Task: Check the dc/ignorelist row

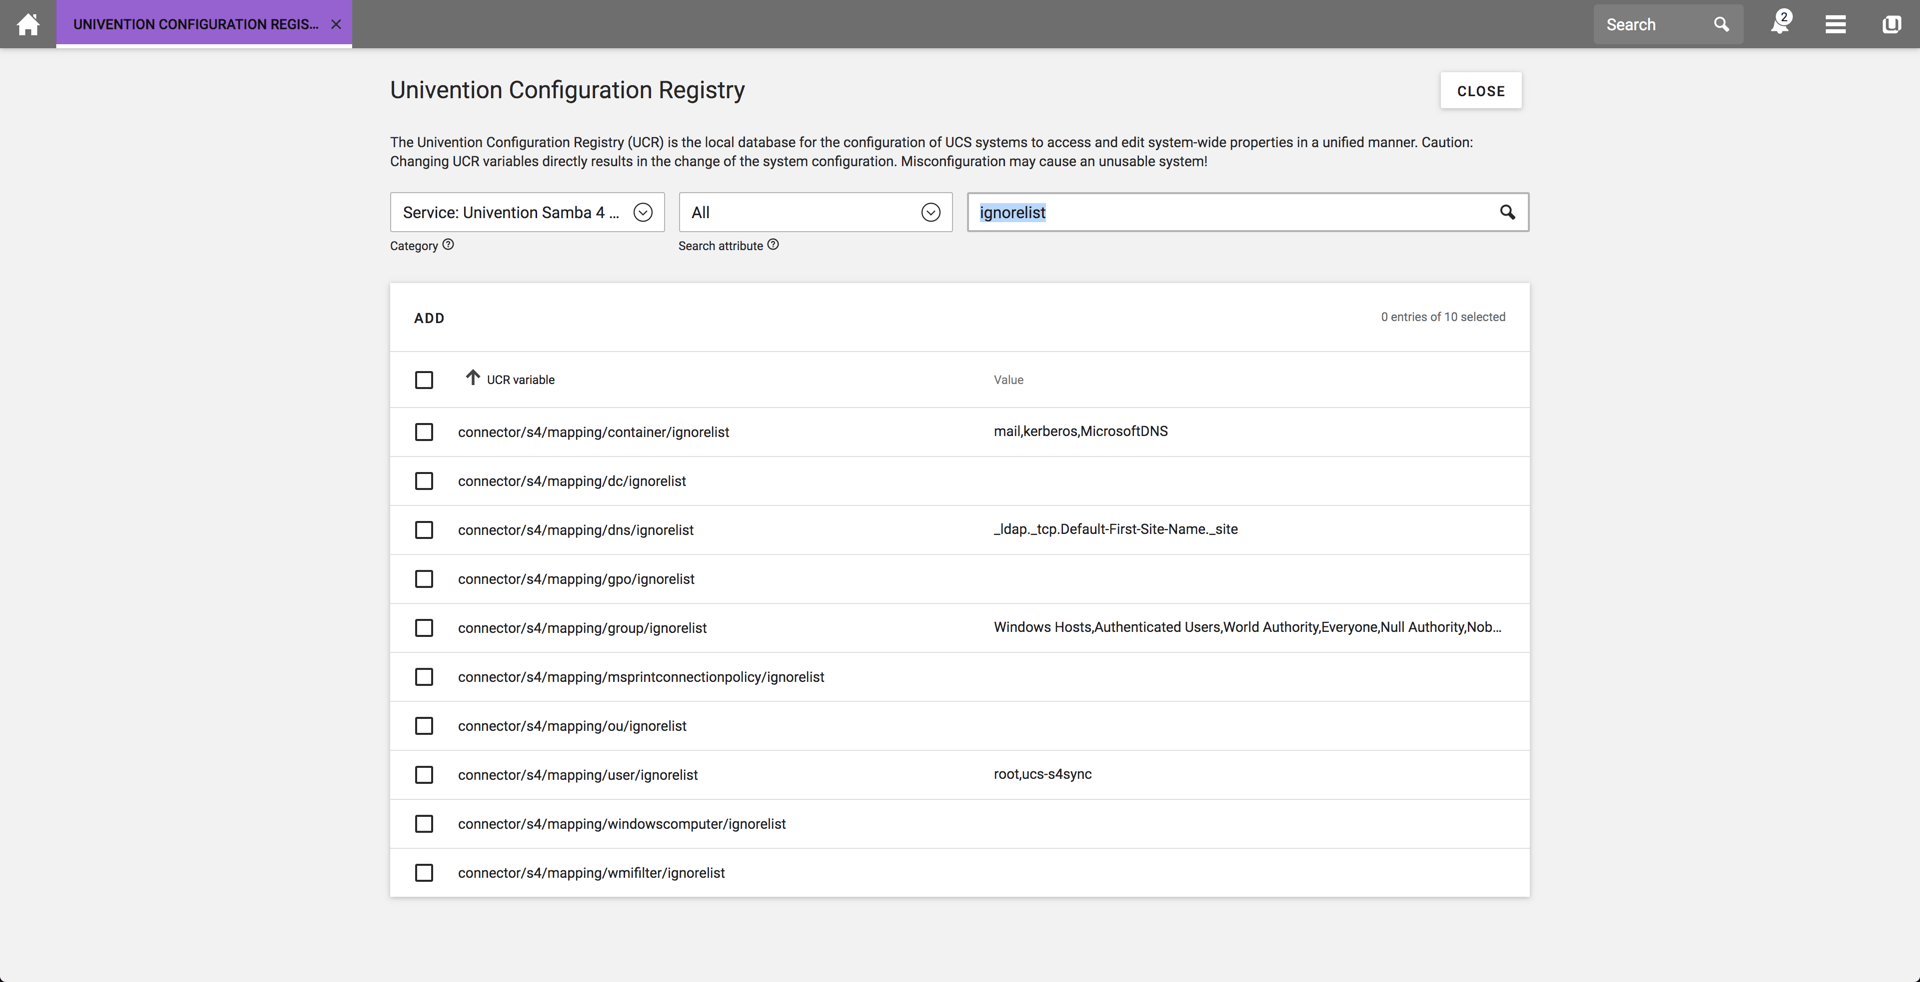Action: pyautogui.click(x=424, y=481)
